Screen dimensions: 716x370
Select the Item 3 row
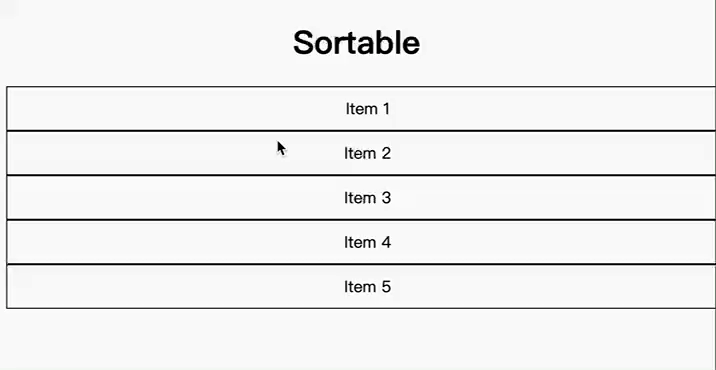point(361,197)
